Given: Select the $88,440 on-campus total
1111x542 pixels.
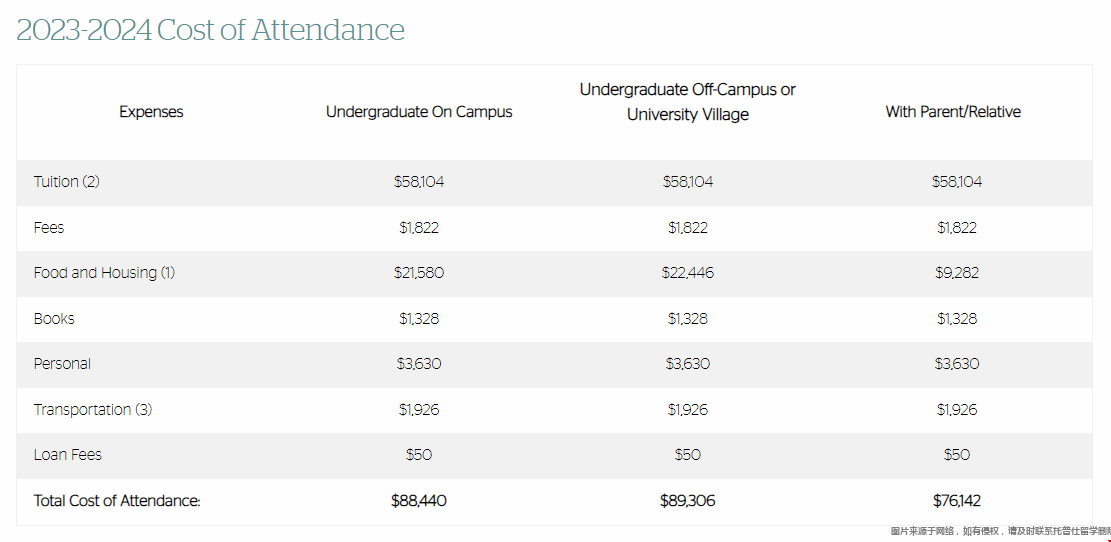Looking at the screenshot, I should point(419,501).
